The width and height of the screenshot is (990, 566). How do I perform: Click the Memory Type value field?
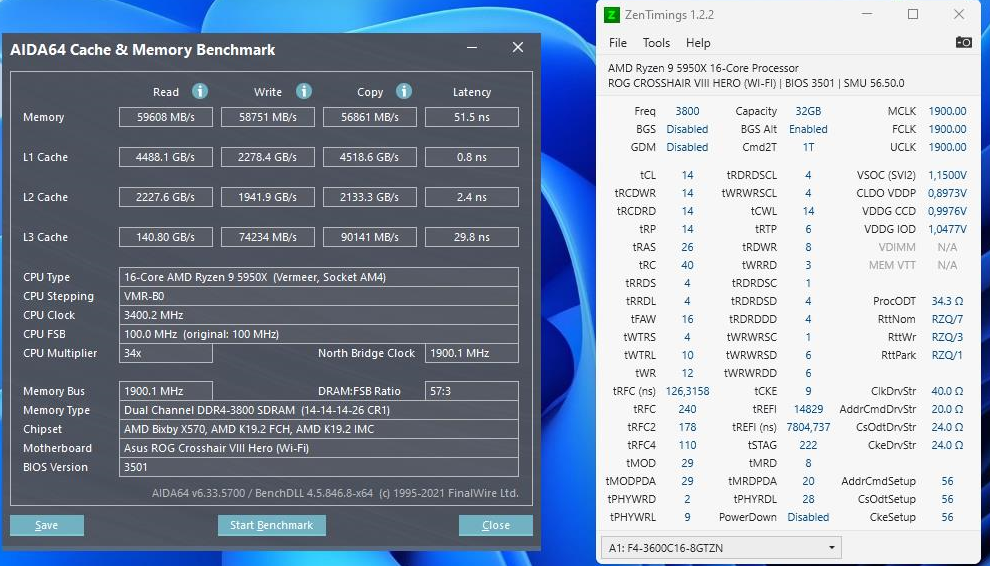click(318, 410)
